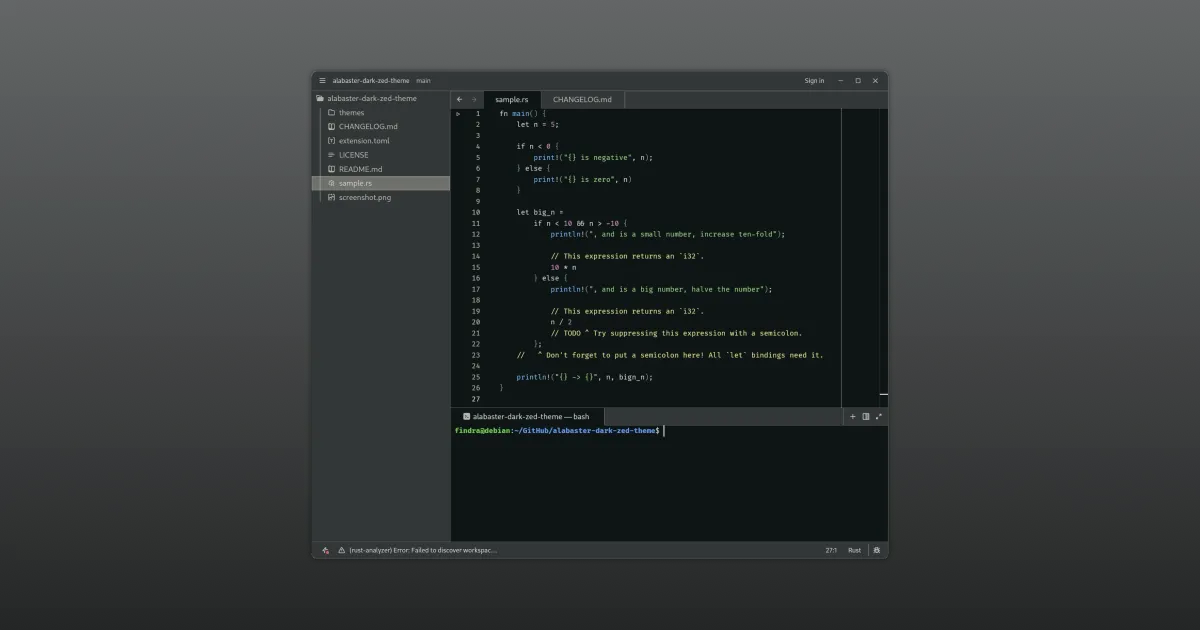Select the alabaster-dark-zed-theme — bash terminal tab
Screen dimensions: 1200x630
pos(526,416)
